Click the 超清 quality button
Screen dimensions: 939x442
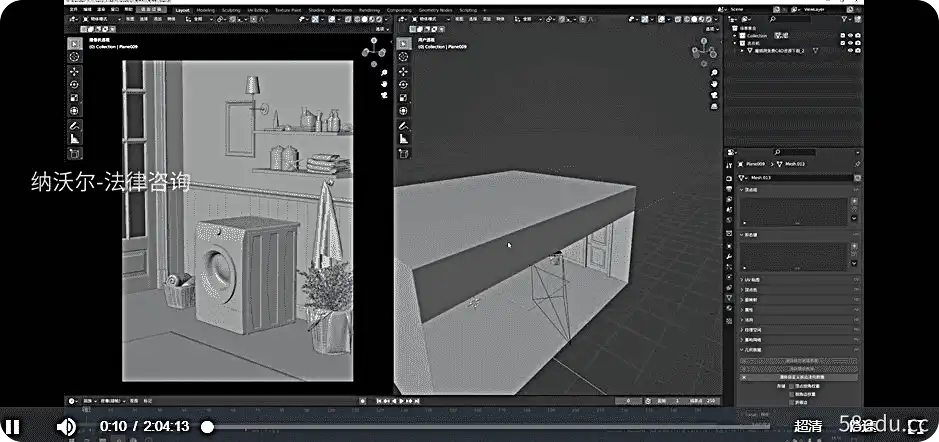(808, 426)
